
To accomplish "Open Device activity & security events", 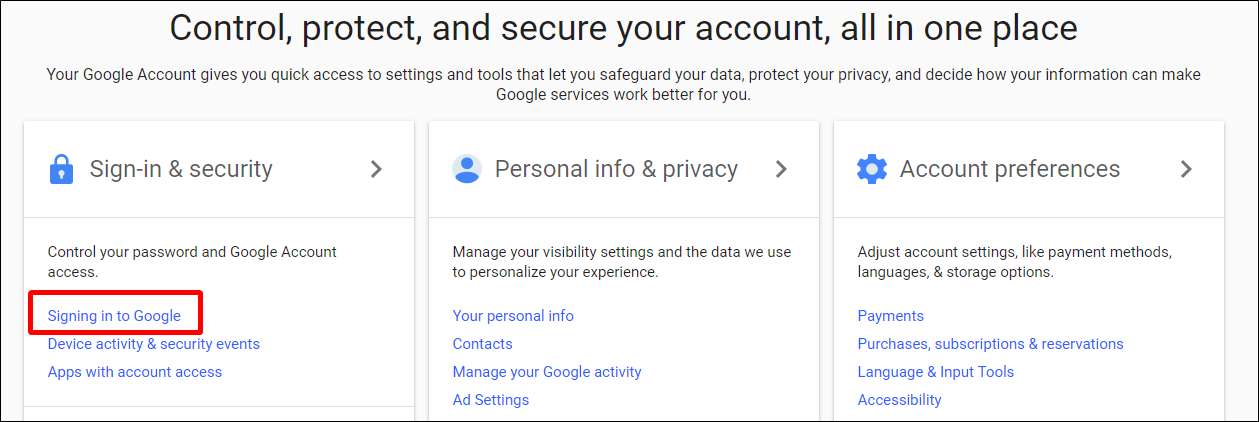I will [x=153, y=344].
